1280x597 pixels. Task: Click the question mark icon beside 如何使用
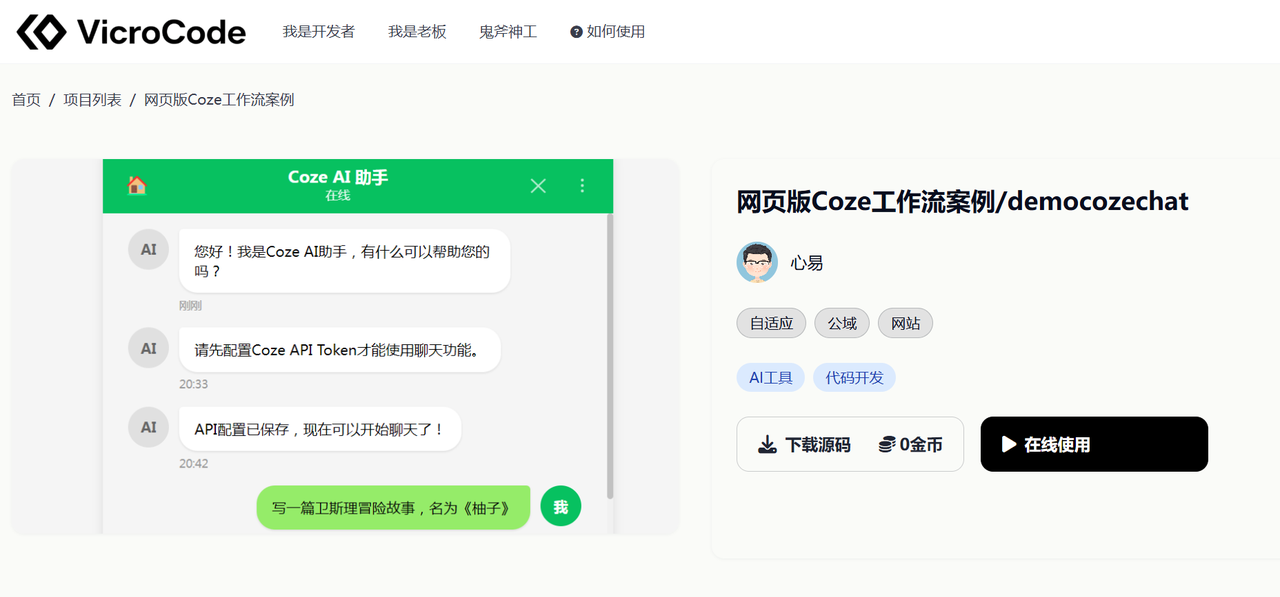coord(576,32)
